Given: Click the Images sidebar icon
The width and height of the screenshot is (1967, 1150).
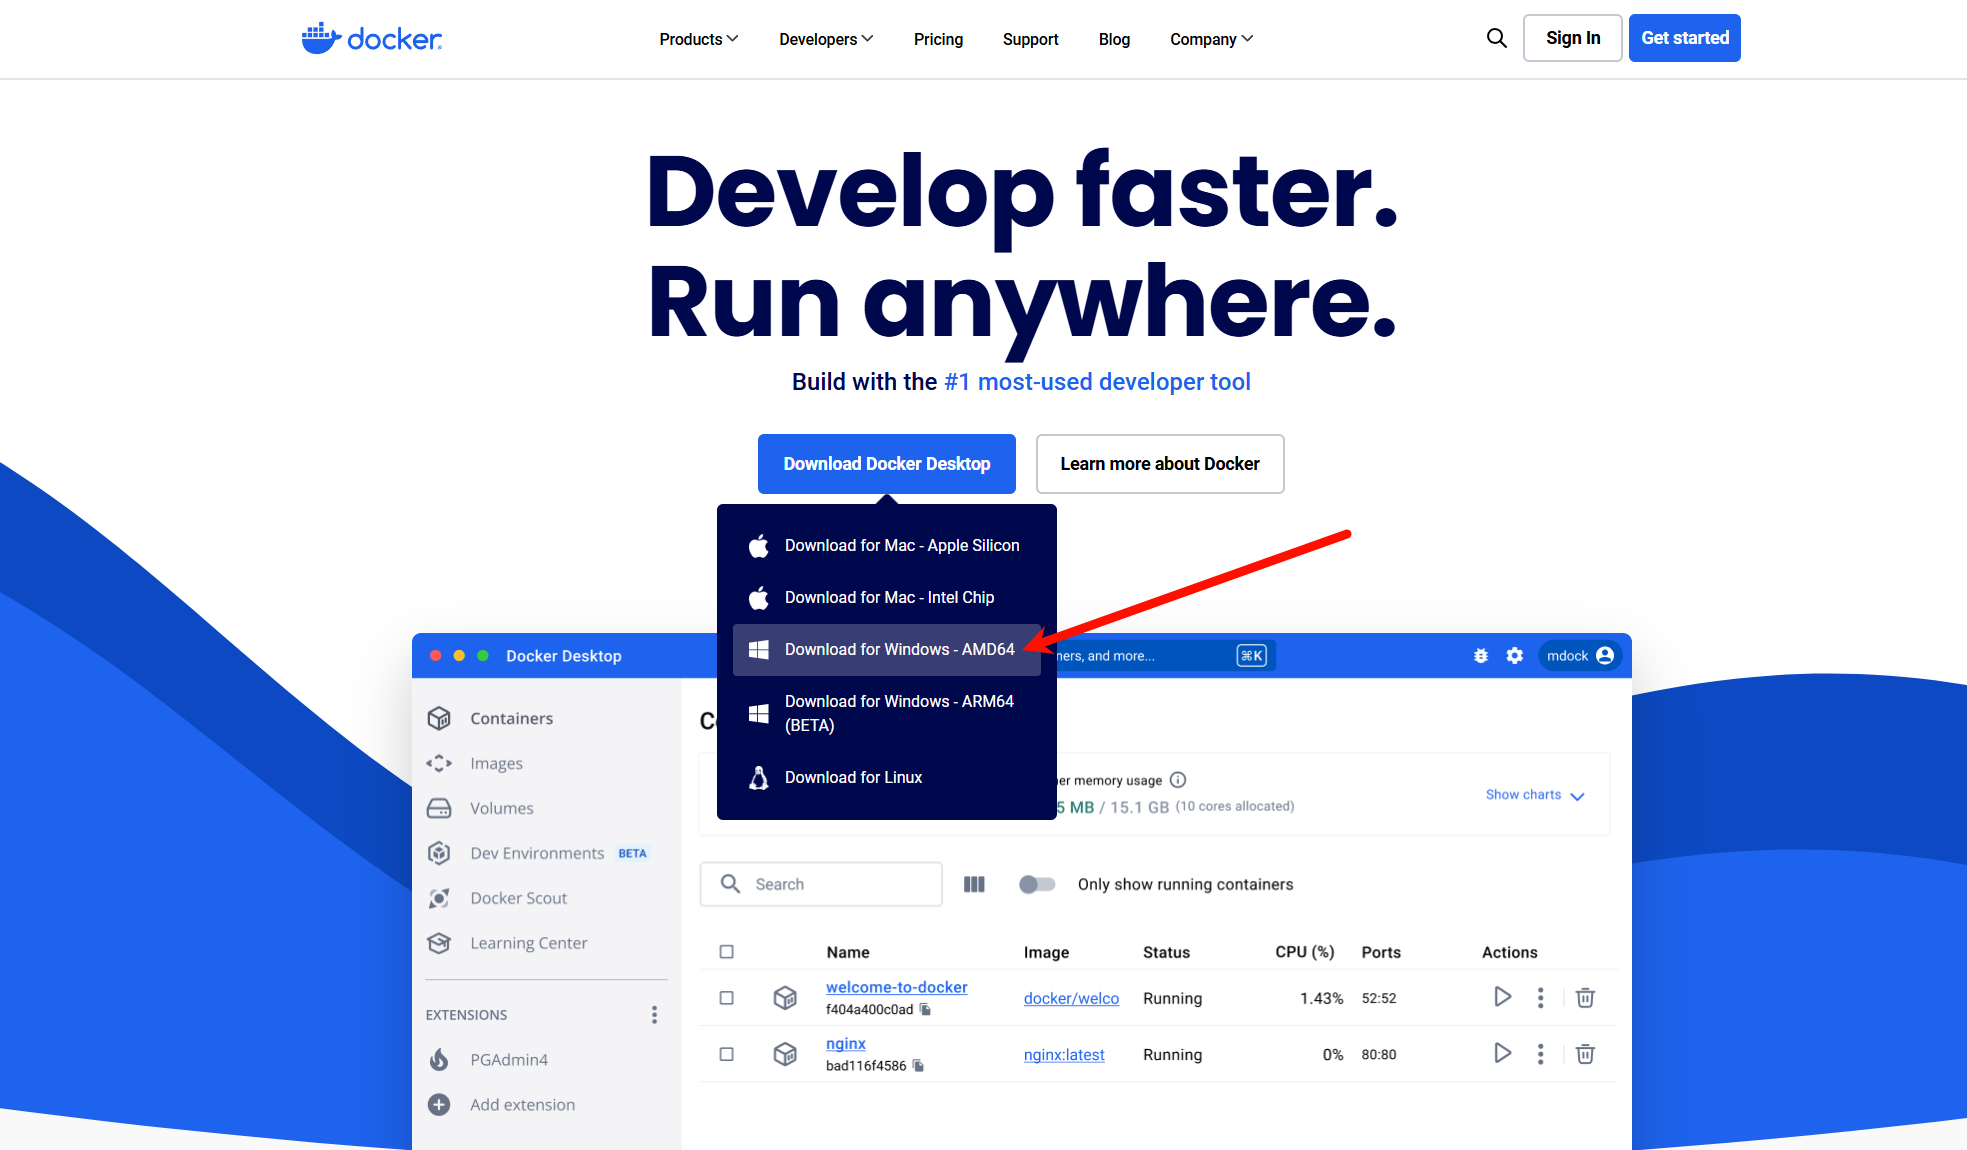Looking at the screenshot, I should point(439,763).
